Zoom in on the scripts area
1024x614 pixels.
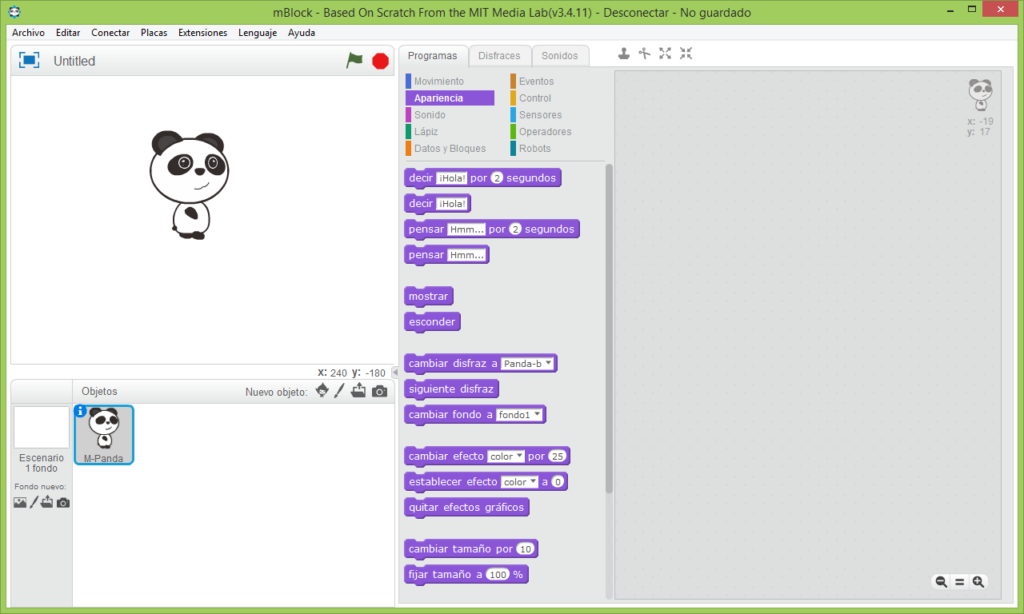pyautogui.click(x=978, y=582)
